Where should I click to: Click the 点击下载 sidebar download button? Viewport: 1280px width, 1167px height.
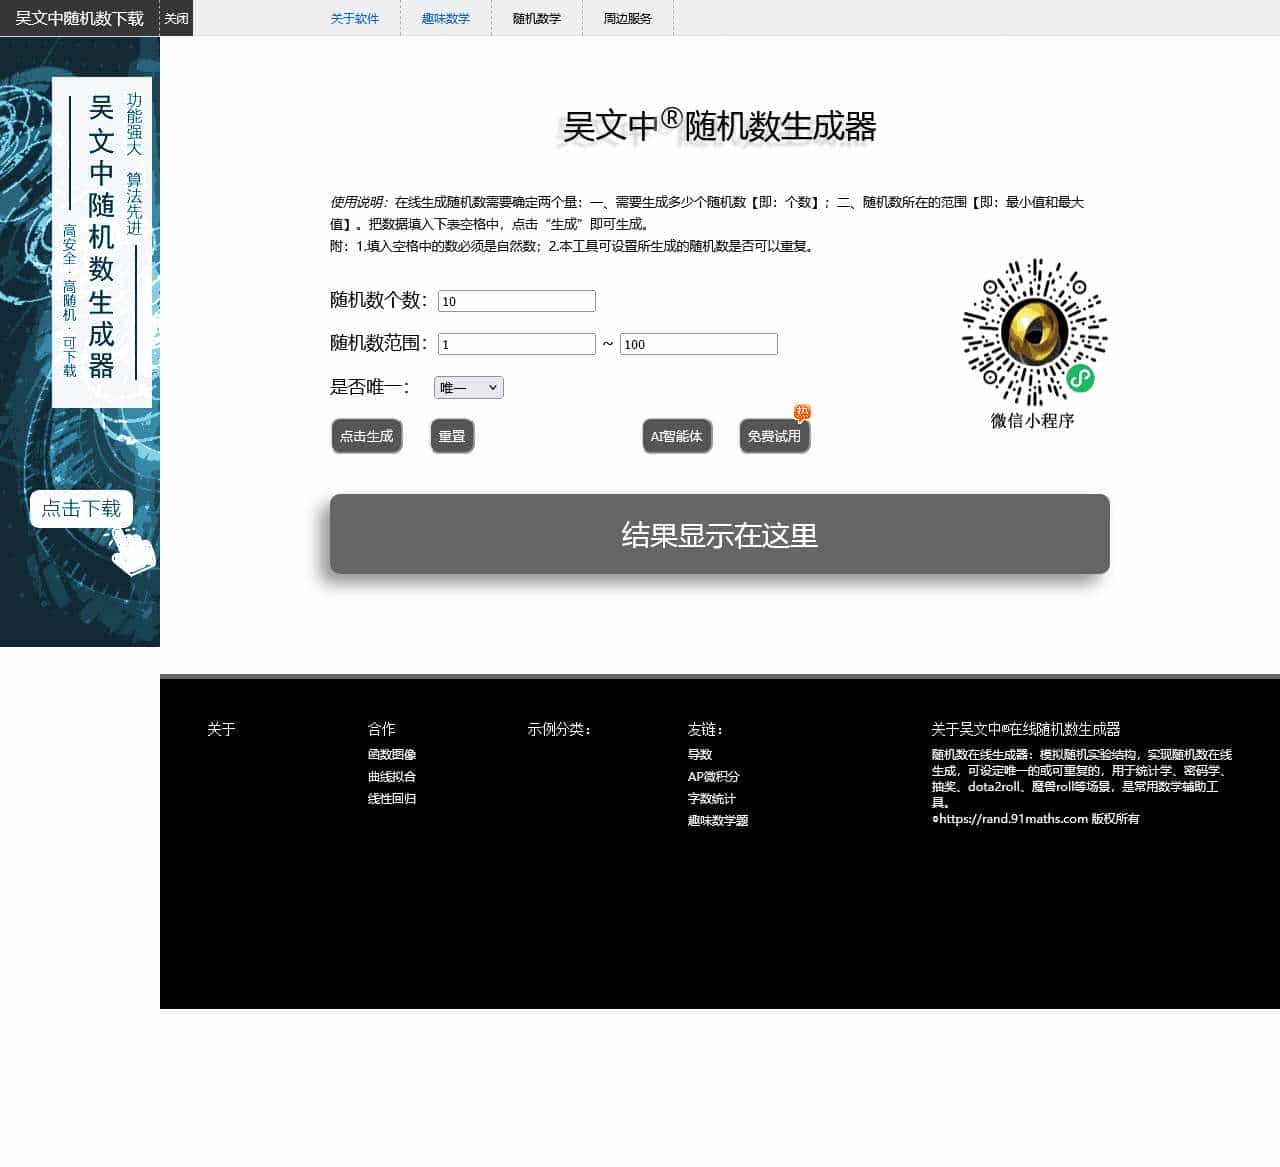tap(81, 509)
